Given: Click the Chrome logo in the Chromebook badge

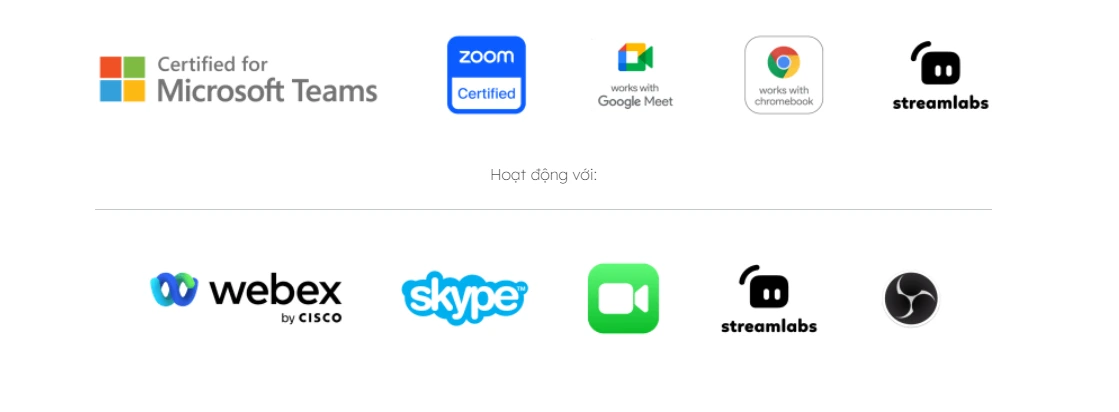Looking at the screenshot, I should [x=784, y=61].
